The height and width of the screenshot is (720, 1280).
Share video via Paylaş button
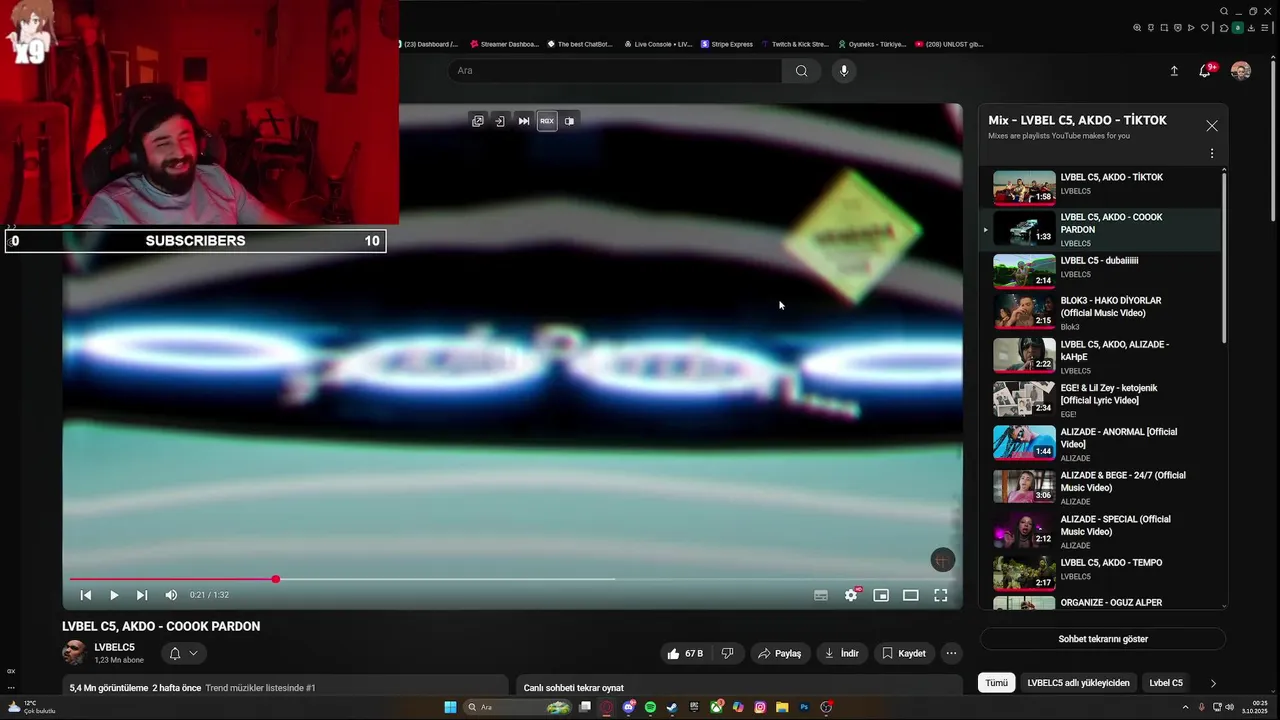tap(780, 653)
